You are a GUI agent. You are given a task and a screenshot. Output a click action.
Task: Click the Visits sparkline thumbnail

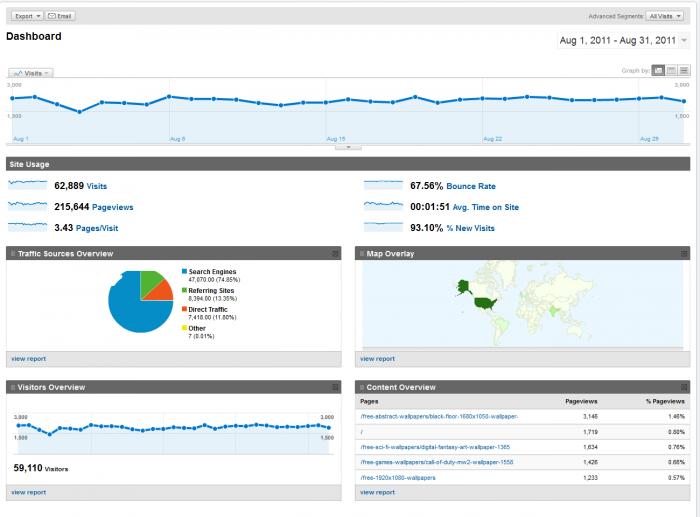click(28, 184)
